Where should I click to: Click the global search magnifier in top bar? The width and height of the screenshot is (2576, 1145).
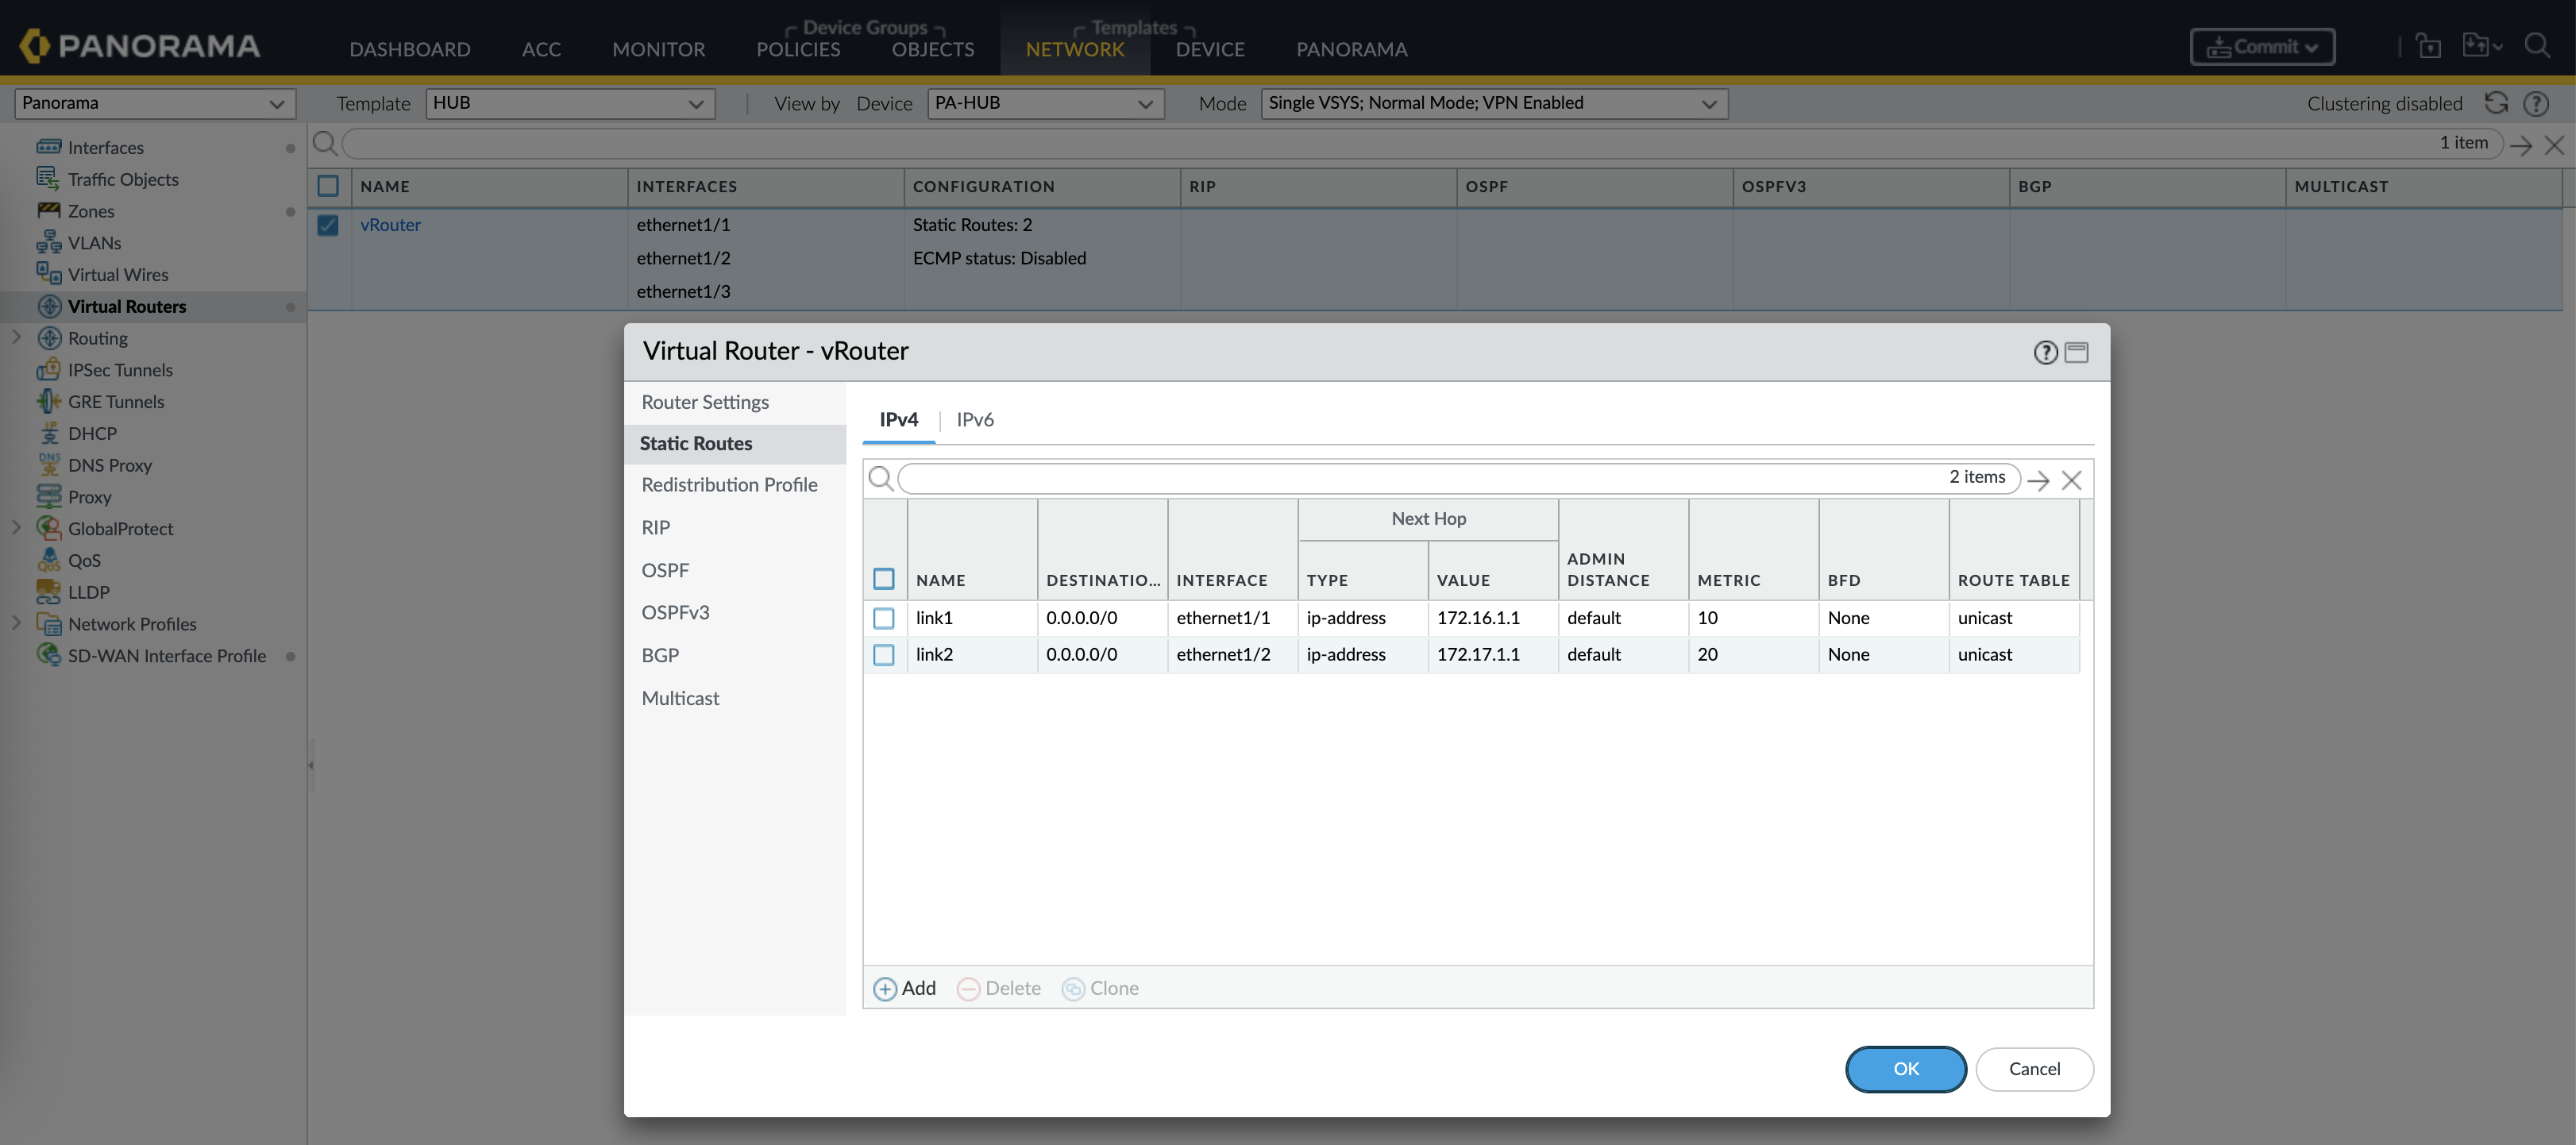pos(2537,46)
